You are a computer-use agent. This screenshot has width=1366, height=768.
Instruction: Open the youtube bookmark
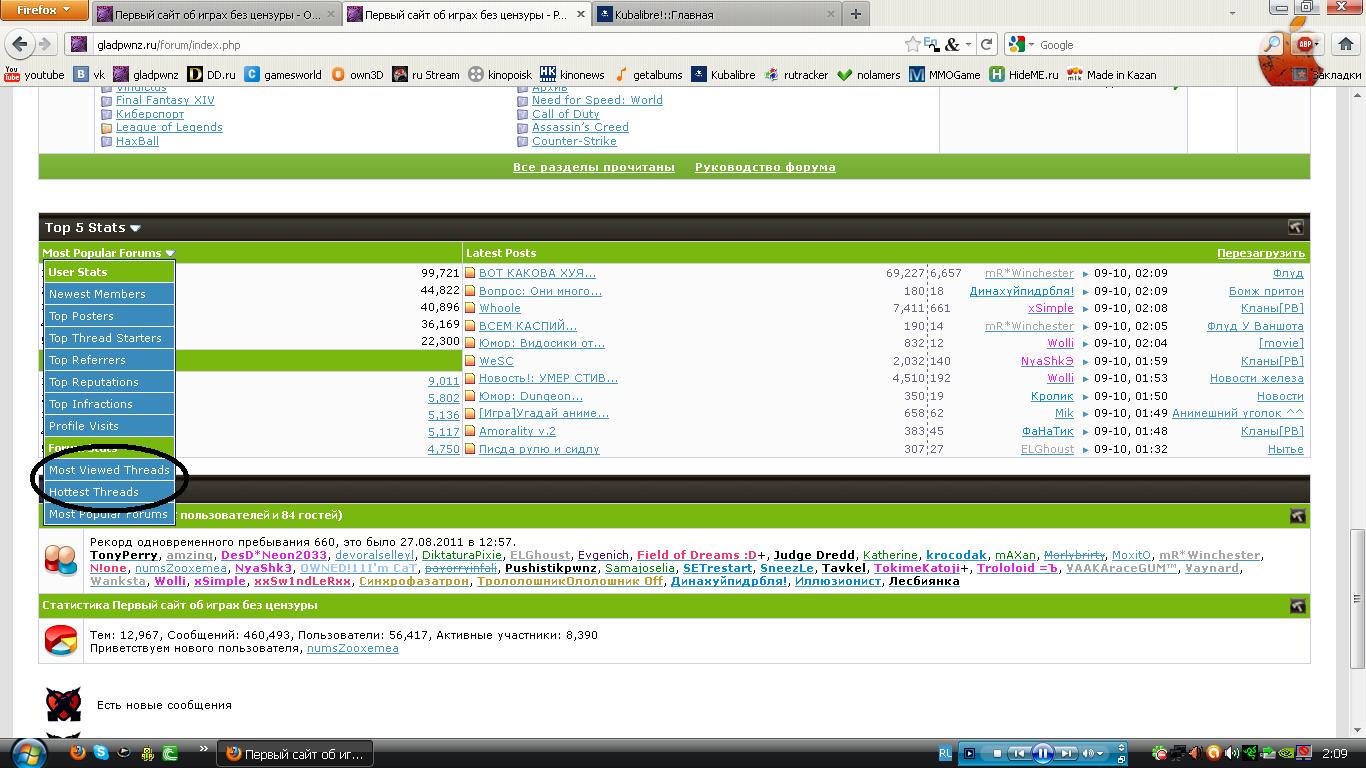click(x=34, y=75)
